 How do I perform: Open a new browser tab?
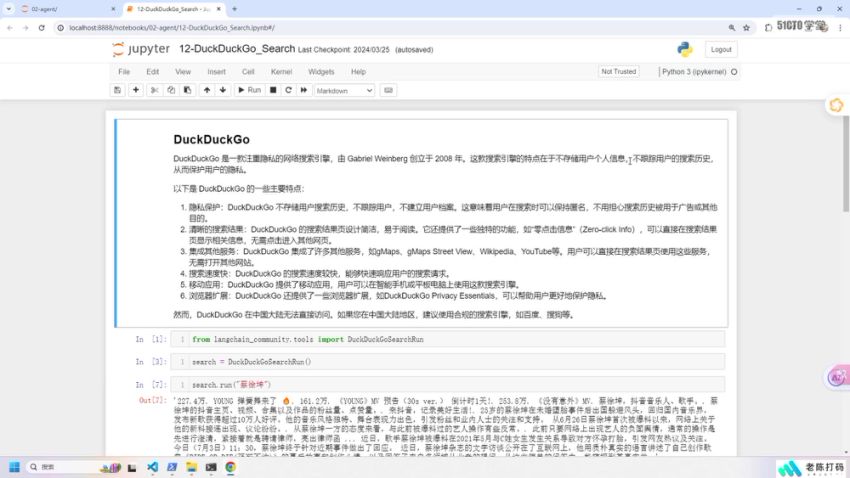234,9
